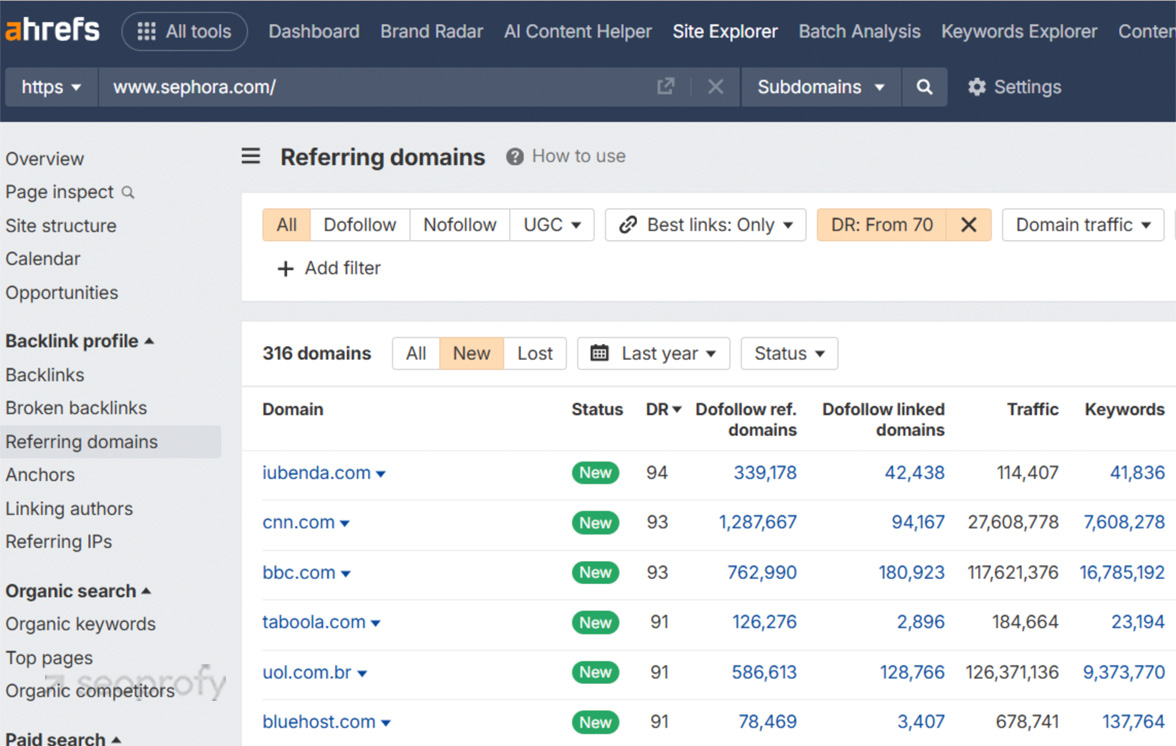
Task: Expand iubenda.com domain dropdown
Action: (x=381, y=474)
